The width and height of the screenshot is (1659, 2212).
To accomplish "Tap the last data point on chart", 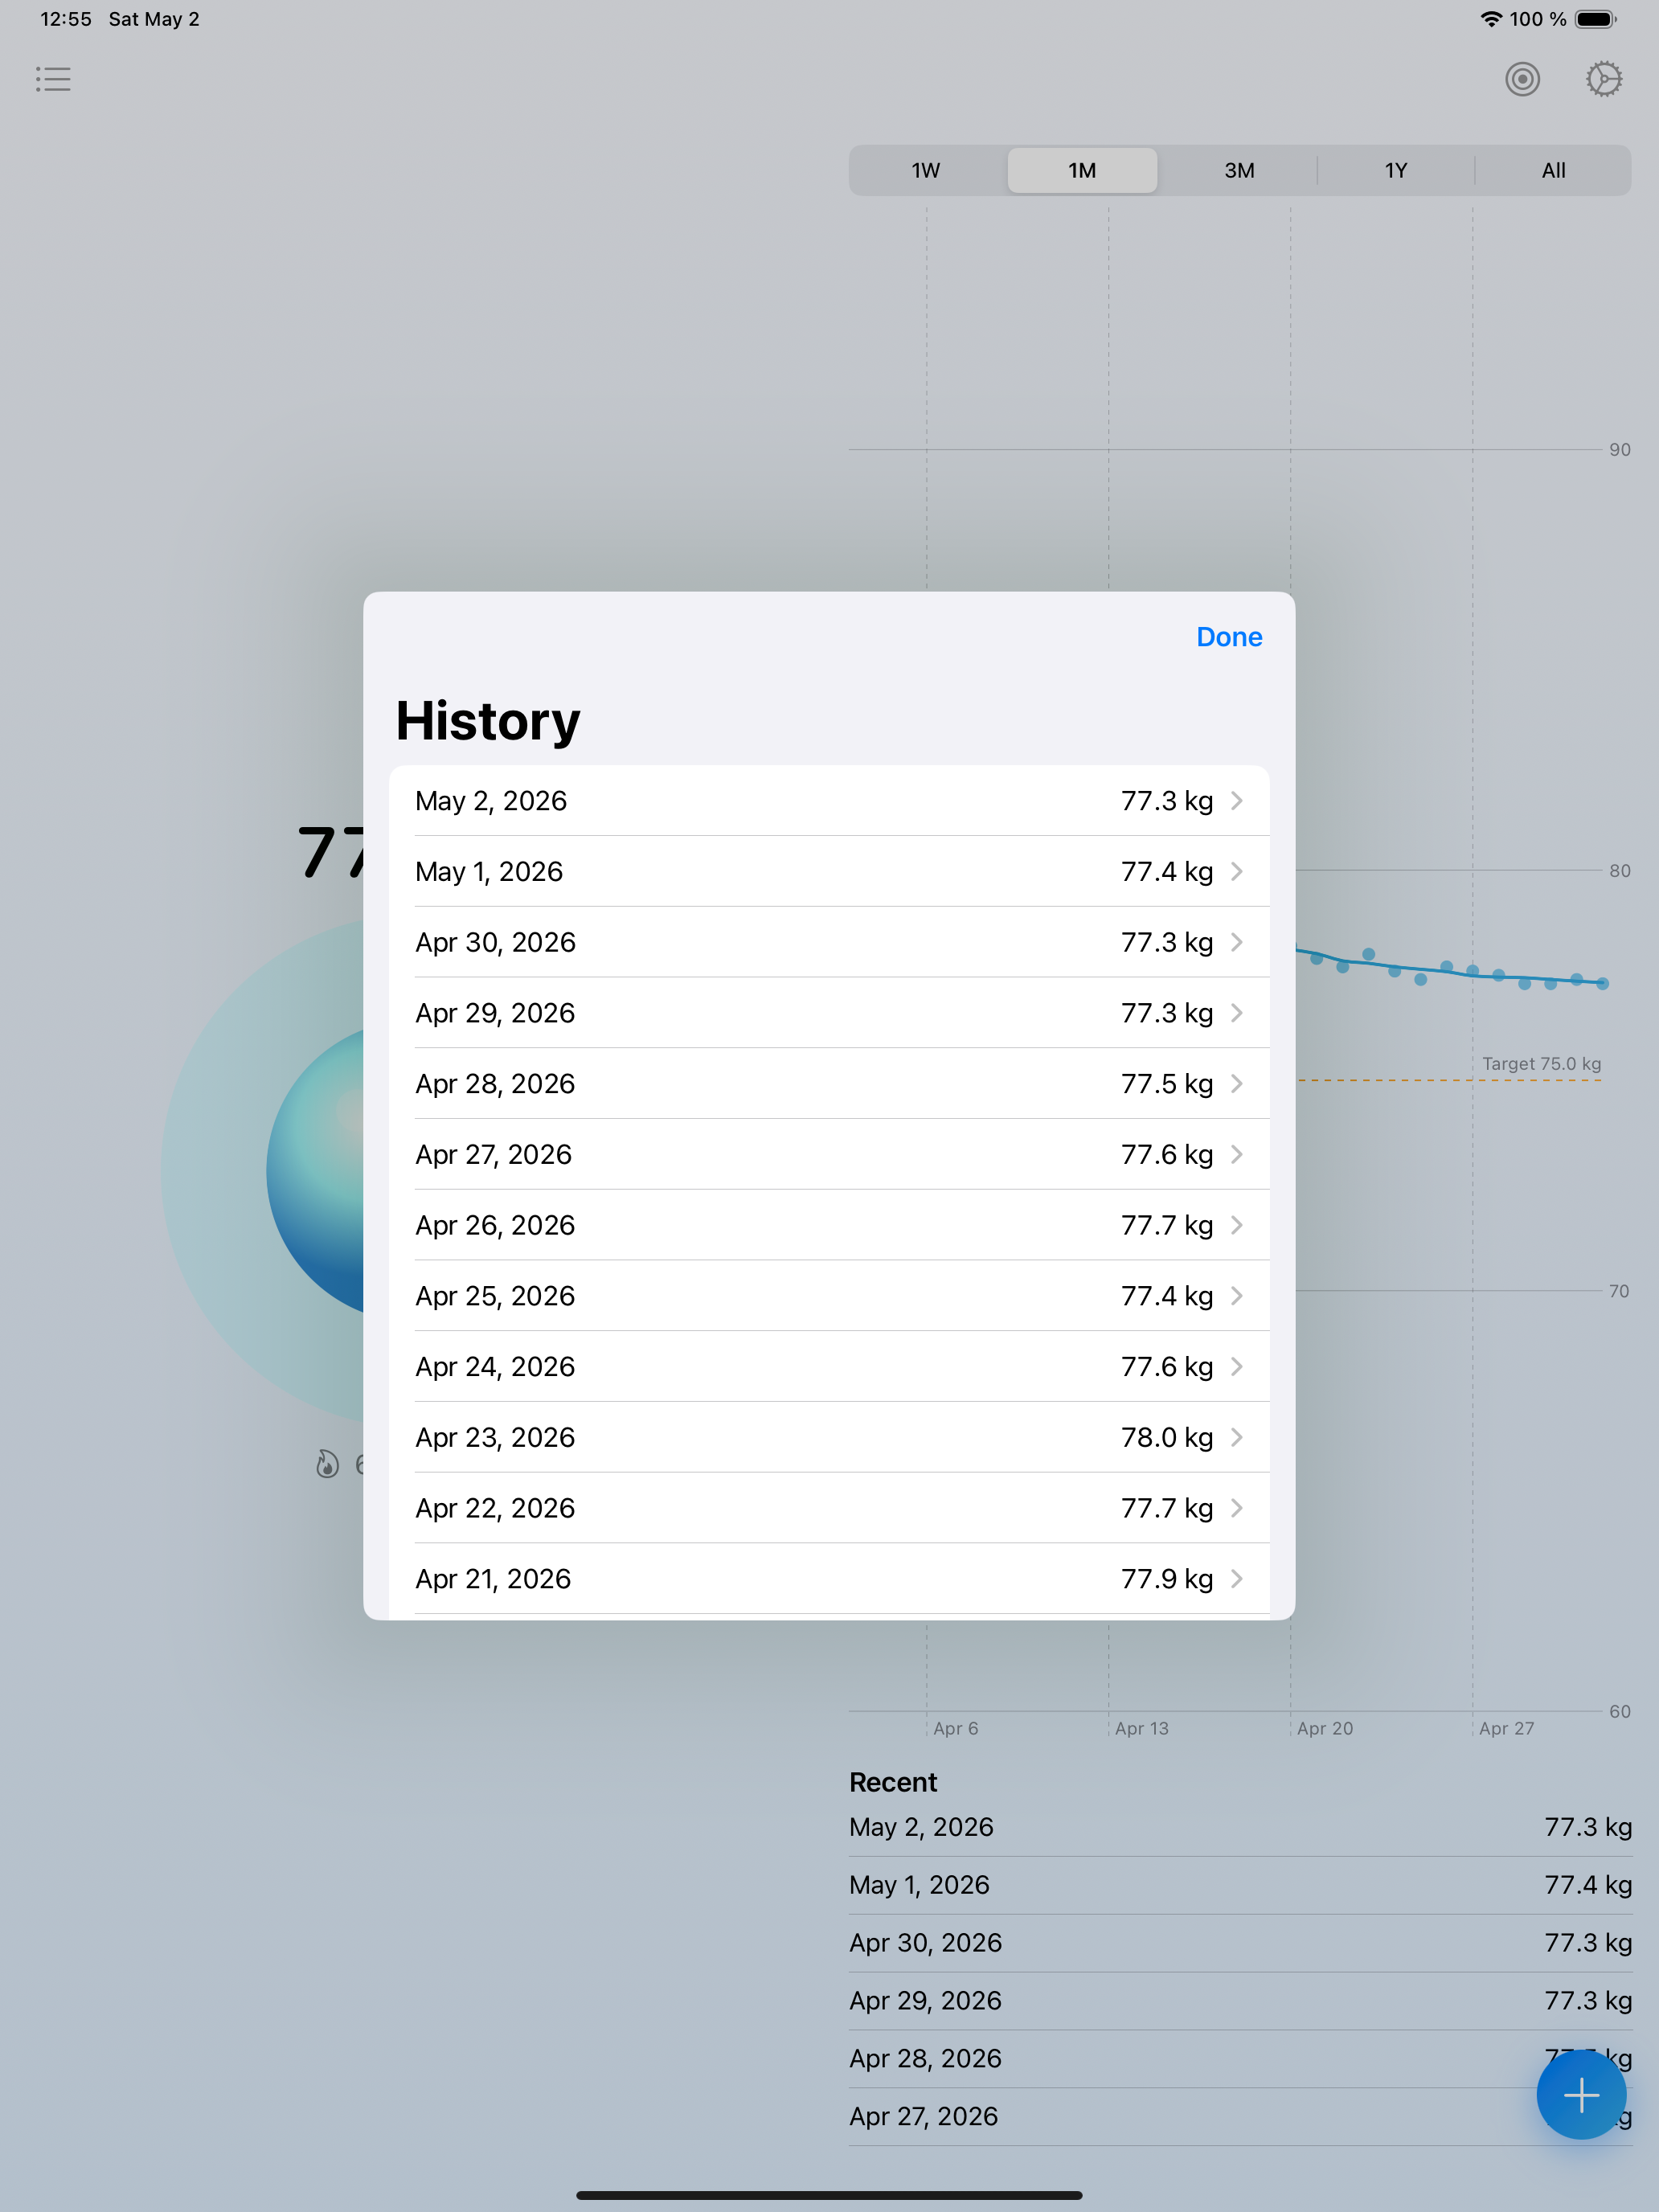I will [x=1602, y=983].
